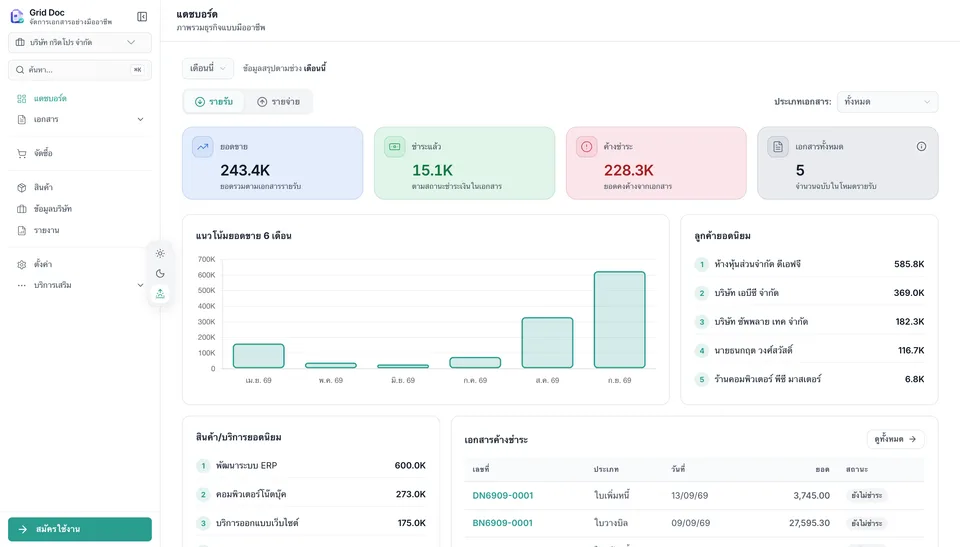Screen dimensions: 960x547
Task: Click the ยอด column header
Action: (x=822, y=469)
